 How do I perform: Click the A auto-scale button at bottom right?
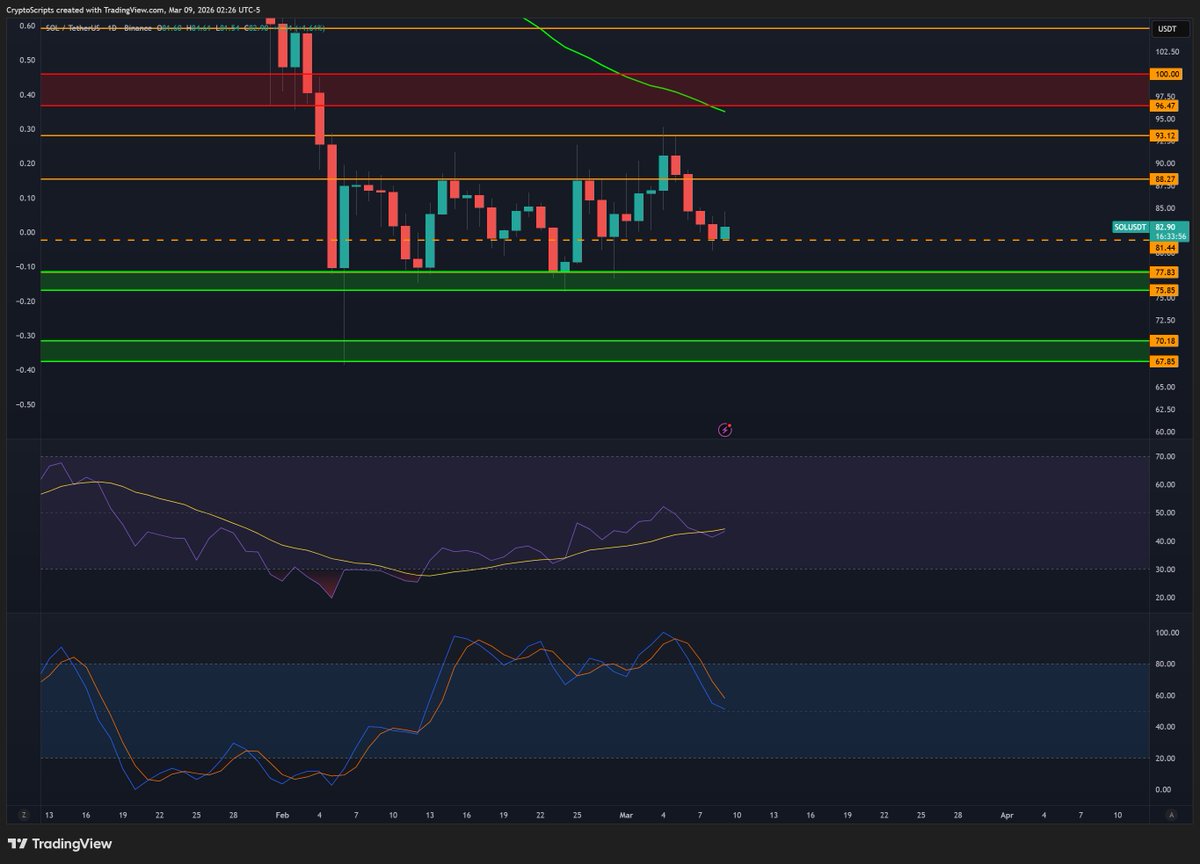click(x=1170, y=816)
